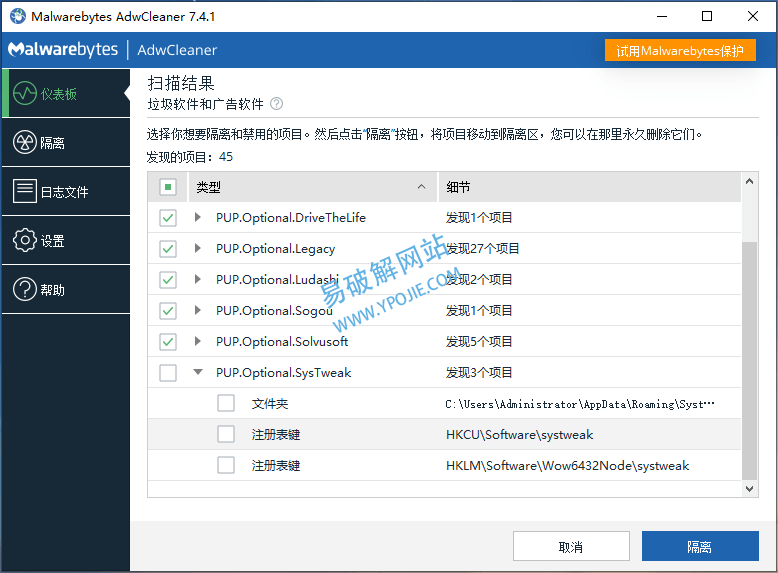Click the quarantine radiation icon in sidebar
Image resolution: width=778 pixels, height=573 pixels.
click(25, 142)
